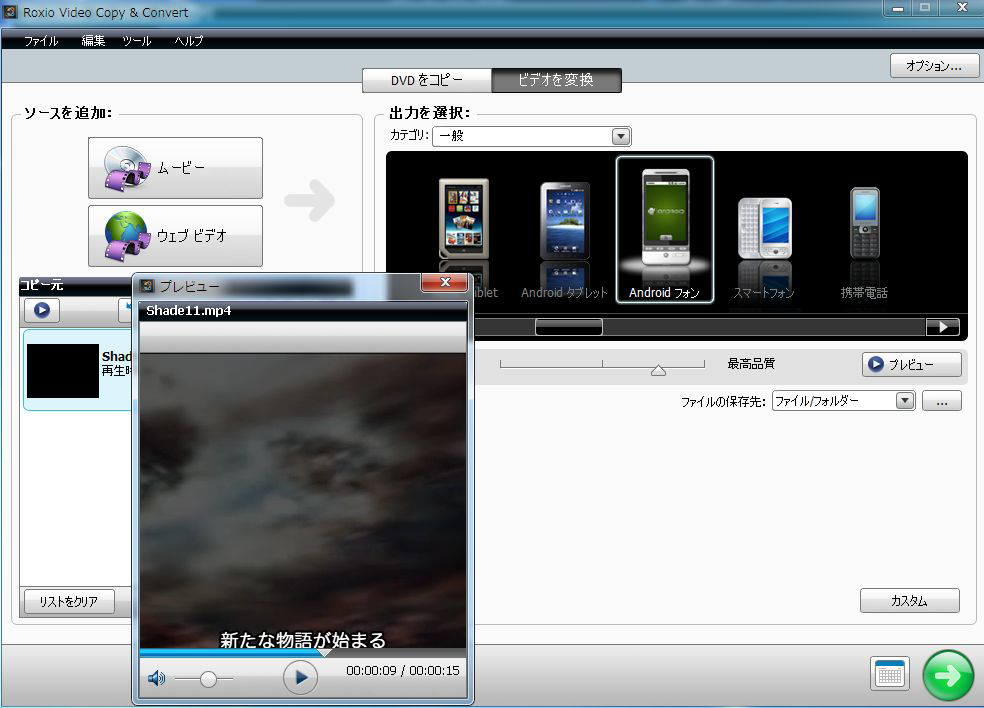Select the Android タブレット device icon

click(x=564, y=221)
